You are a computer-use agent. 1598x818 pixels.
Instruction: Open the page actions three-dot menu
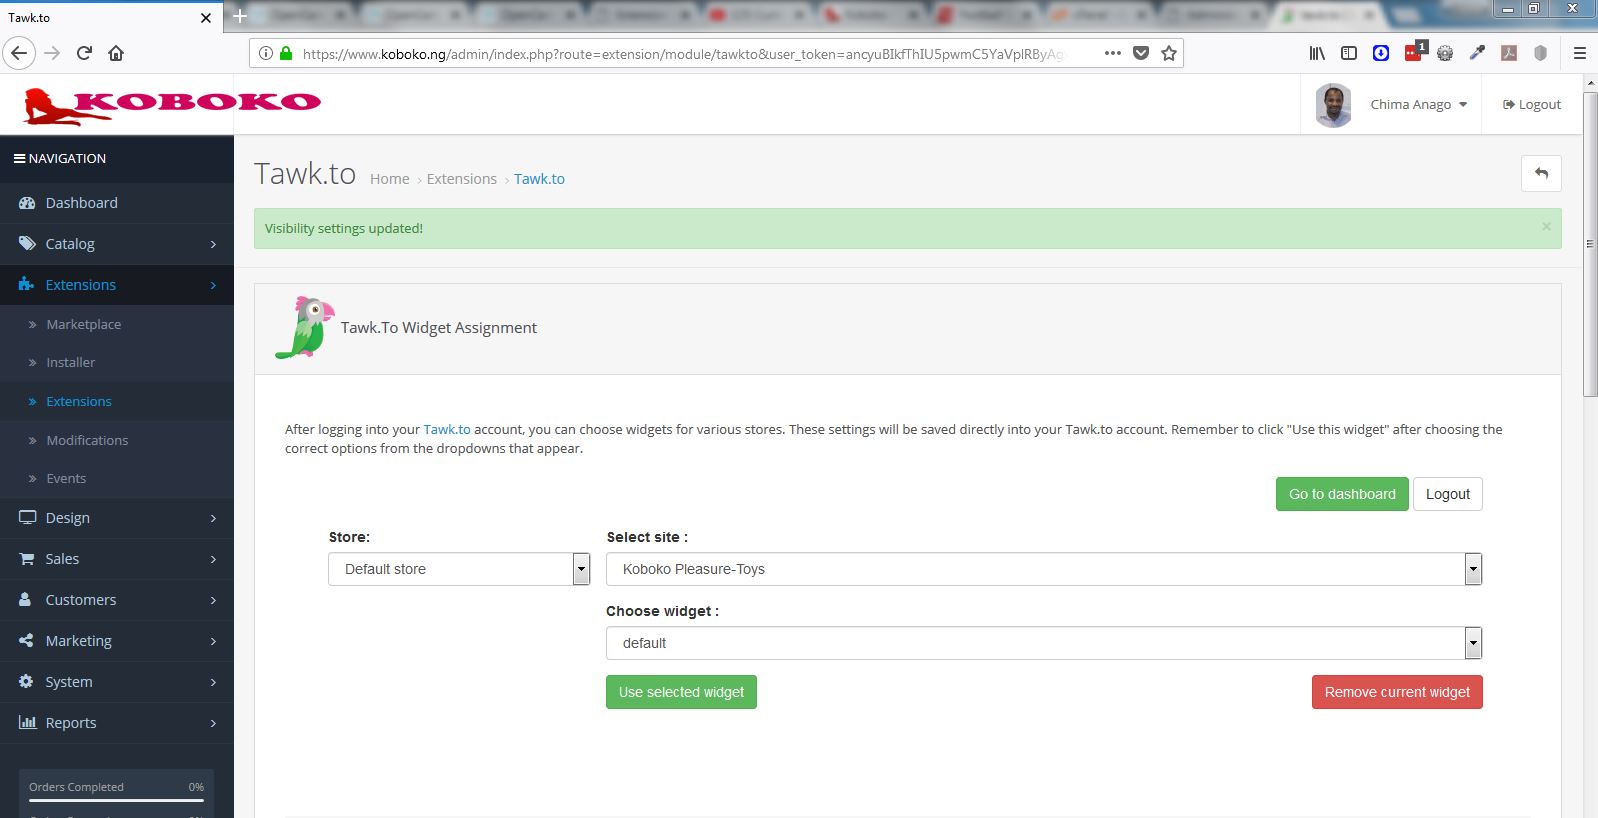1113,53
